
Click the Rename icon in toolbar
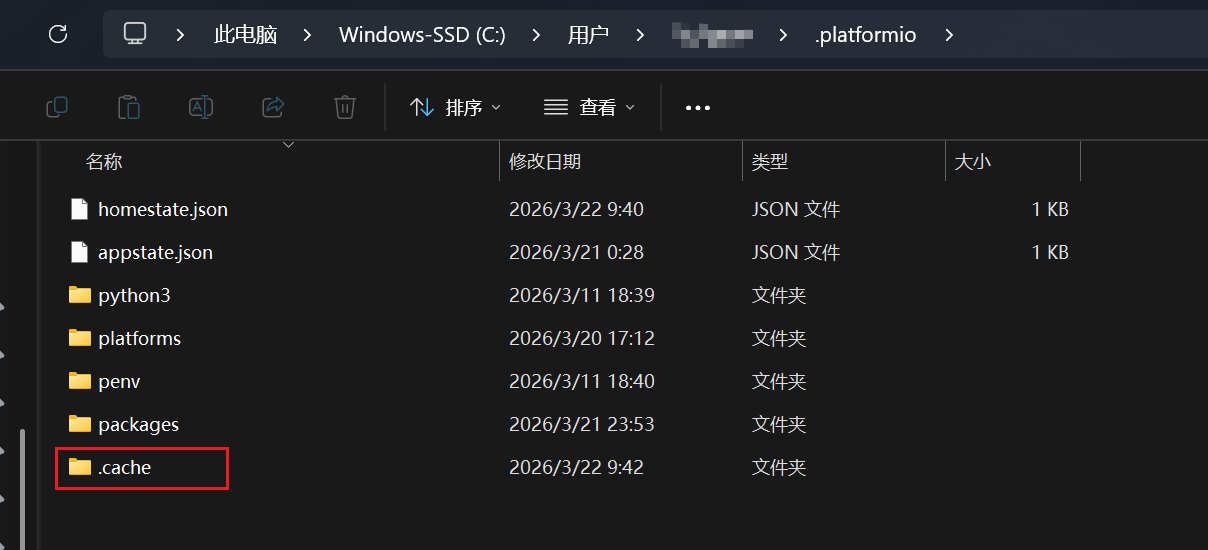point(201,107)
